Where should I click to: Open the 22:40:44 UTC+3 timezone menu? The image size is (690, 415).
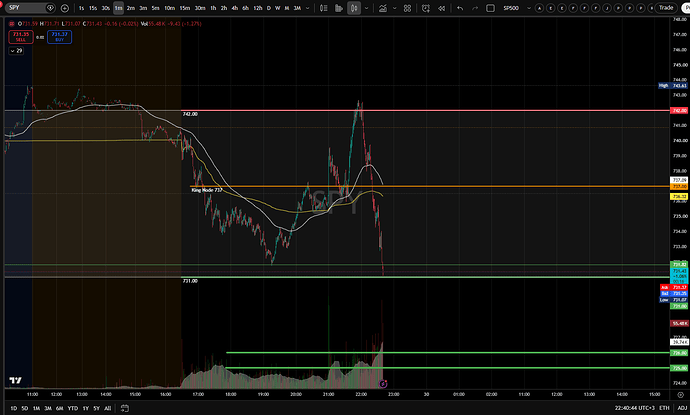coord(635,408)
